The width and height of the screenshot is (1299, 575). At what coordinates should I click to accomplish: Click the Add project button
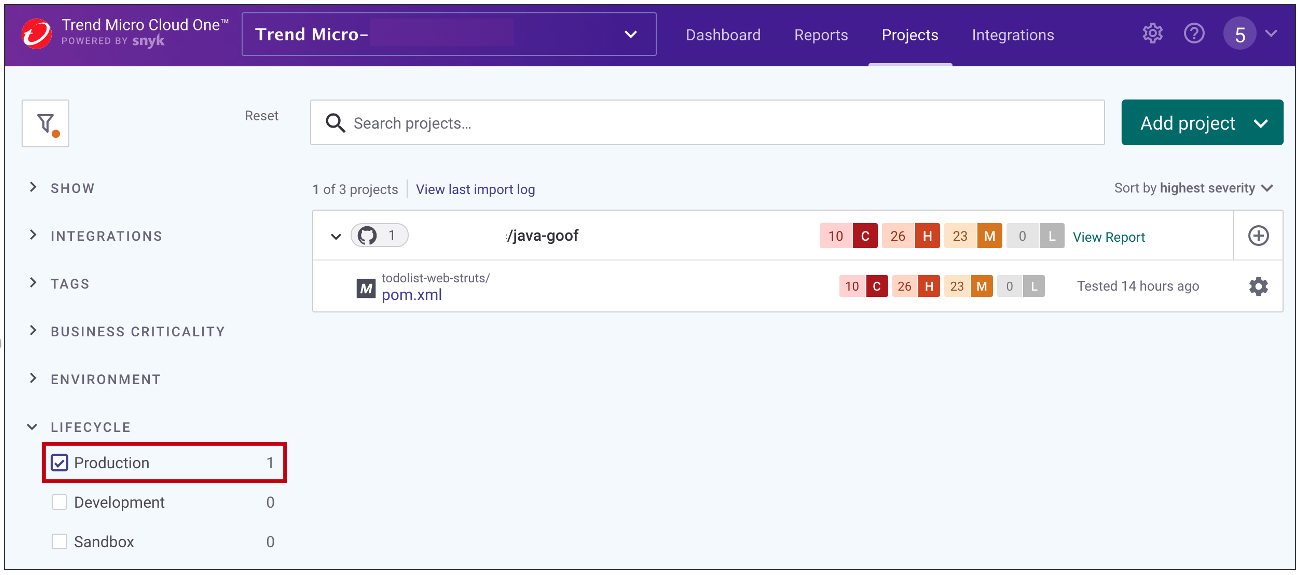tap(1202, 123)
